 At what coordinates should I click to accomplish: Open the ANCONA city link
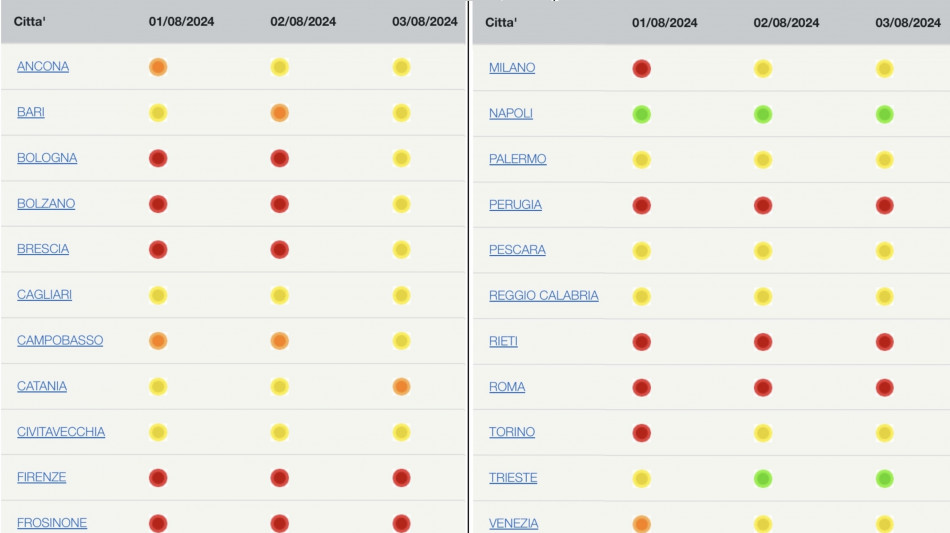tap(43, 67)
